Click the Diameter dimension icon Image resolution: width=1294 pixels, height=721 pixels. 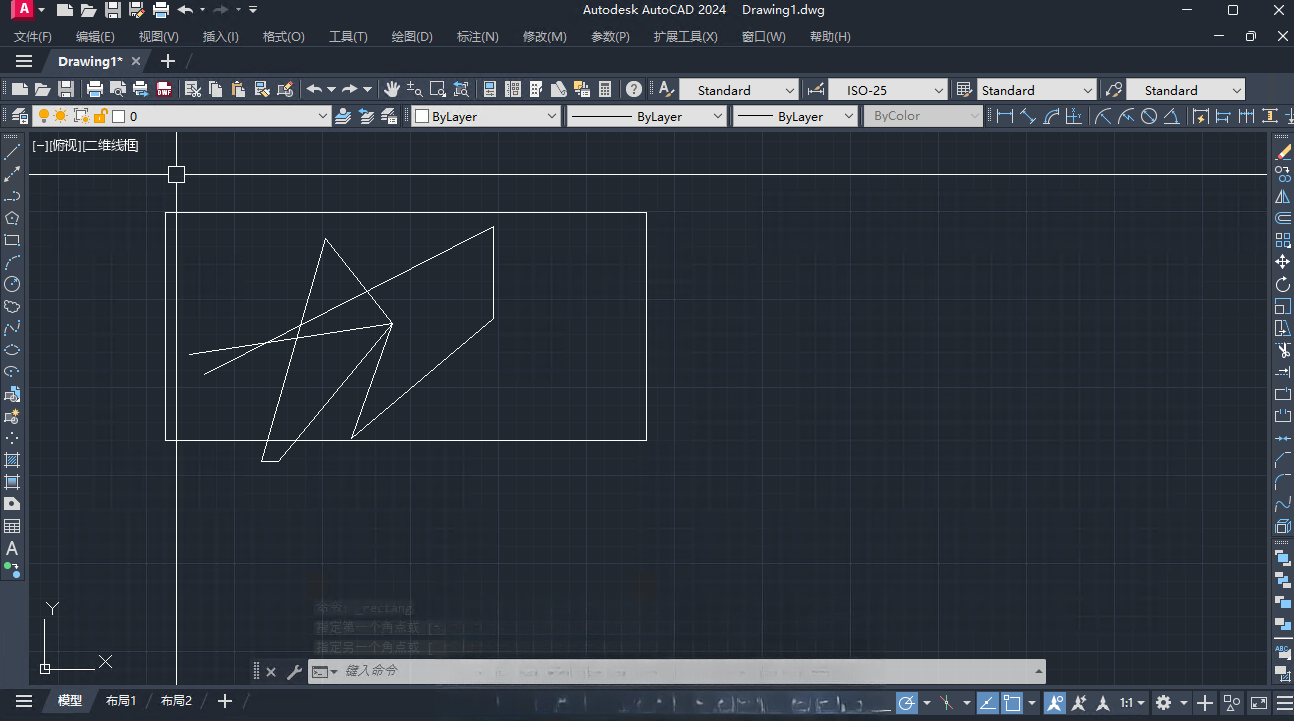click(1149, 116)
